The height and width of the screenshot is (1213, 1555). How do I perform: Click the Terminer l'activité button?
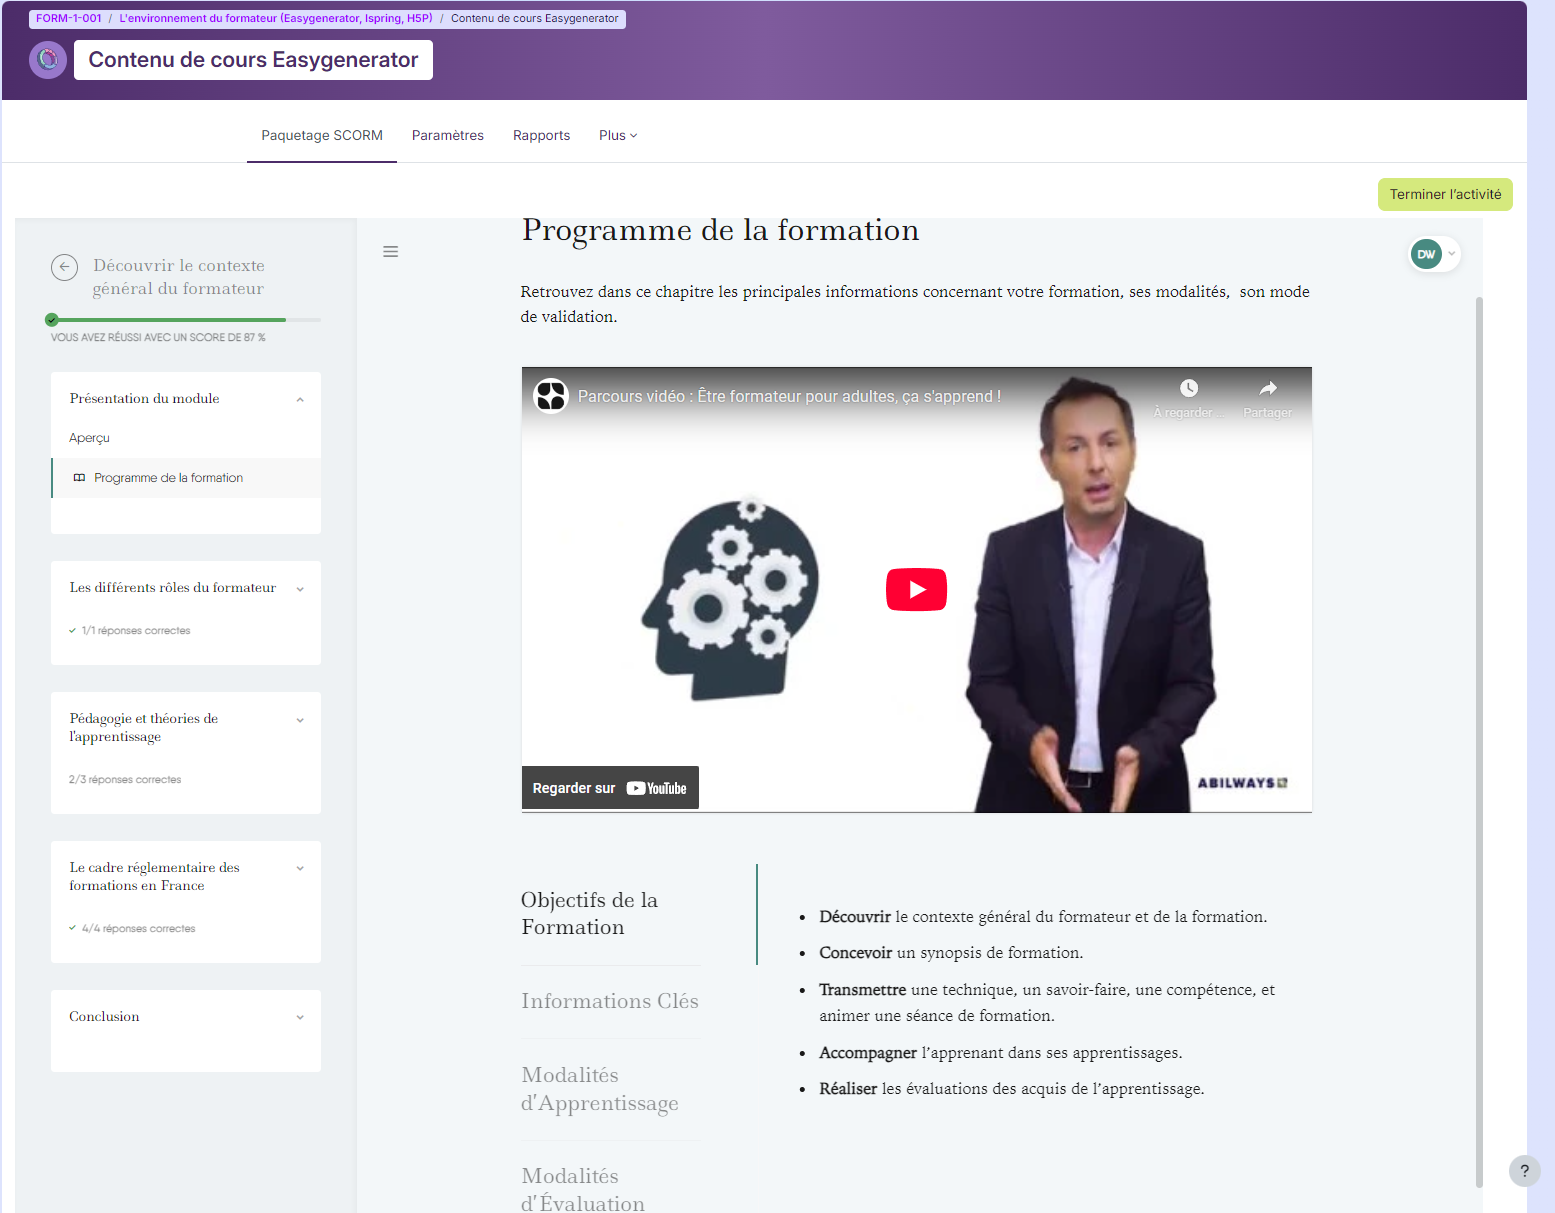[x=1445, y=194]
